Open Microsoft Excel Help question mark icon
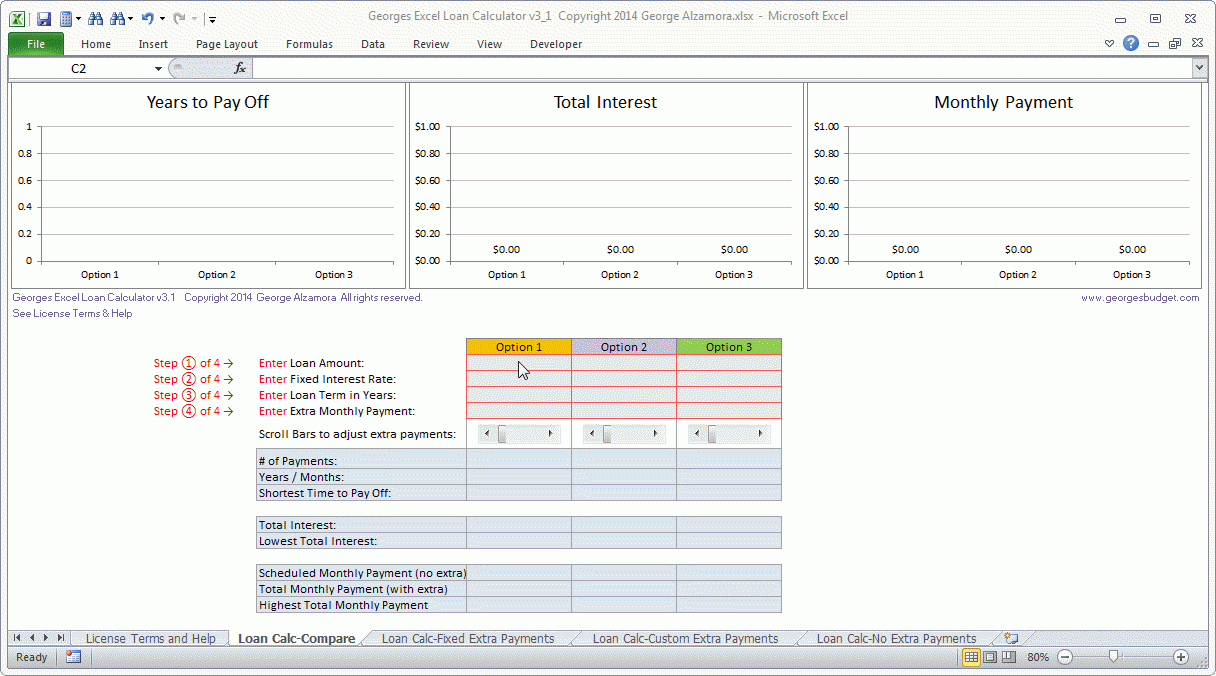 point(1131,43)
